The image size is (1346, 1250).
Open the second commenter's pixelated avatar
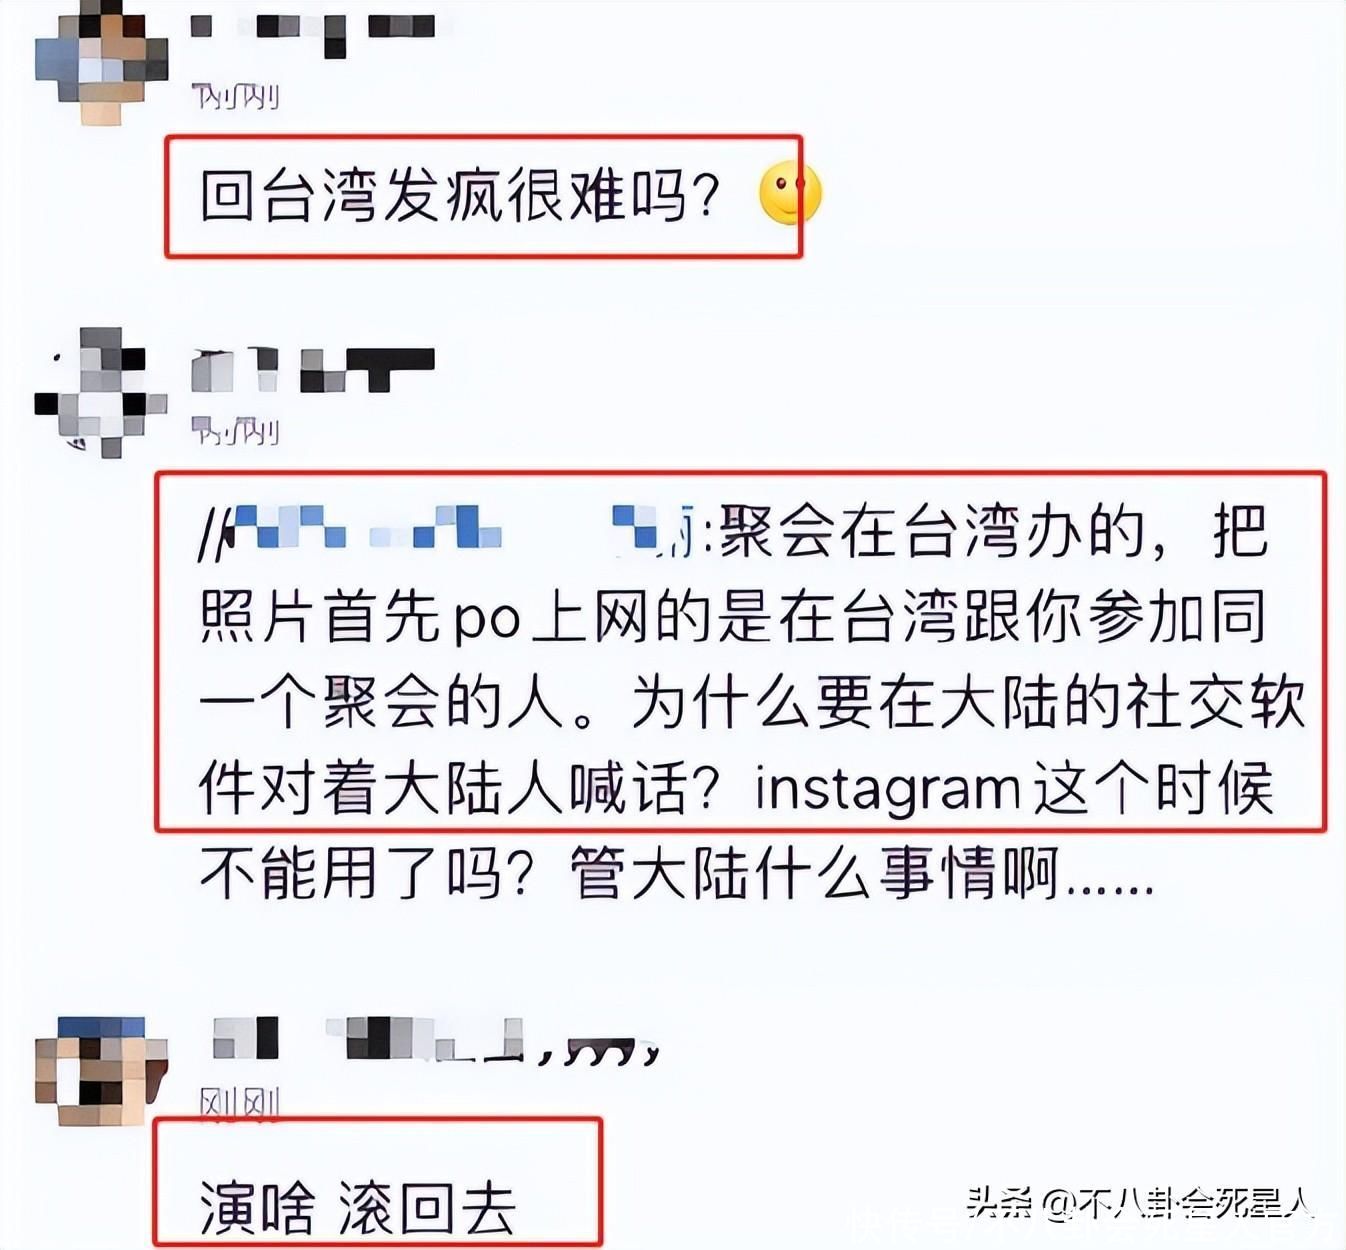click(x=100, y=393)
